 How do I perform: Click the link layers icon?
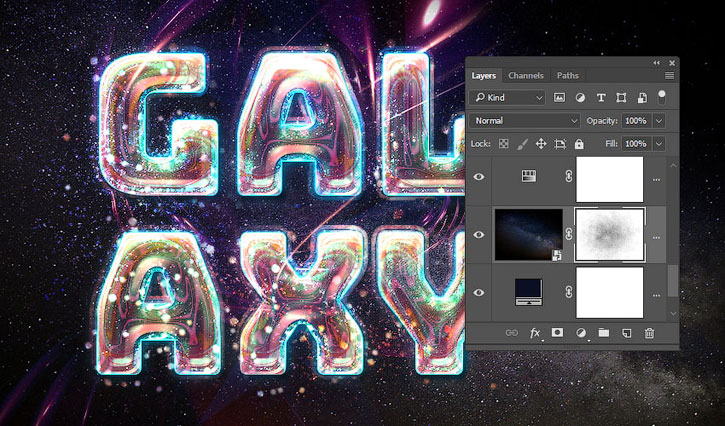pos(512,333)
